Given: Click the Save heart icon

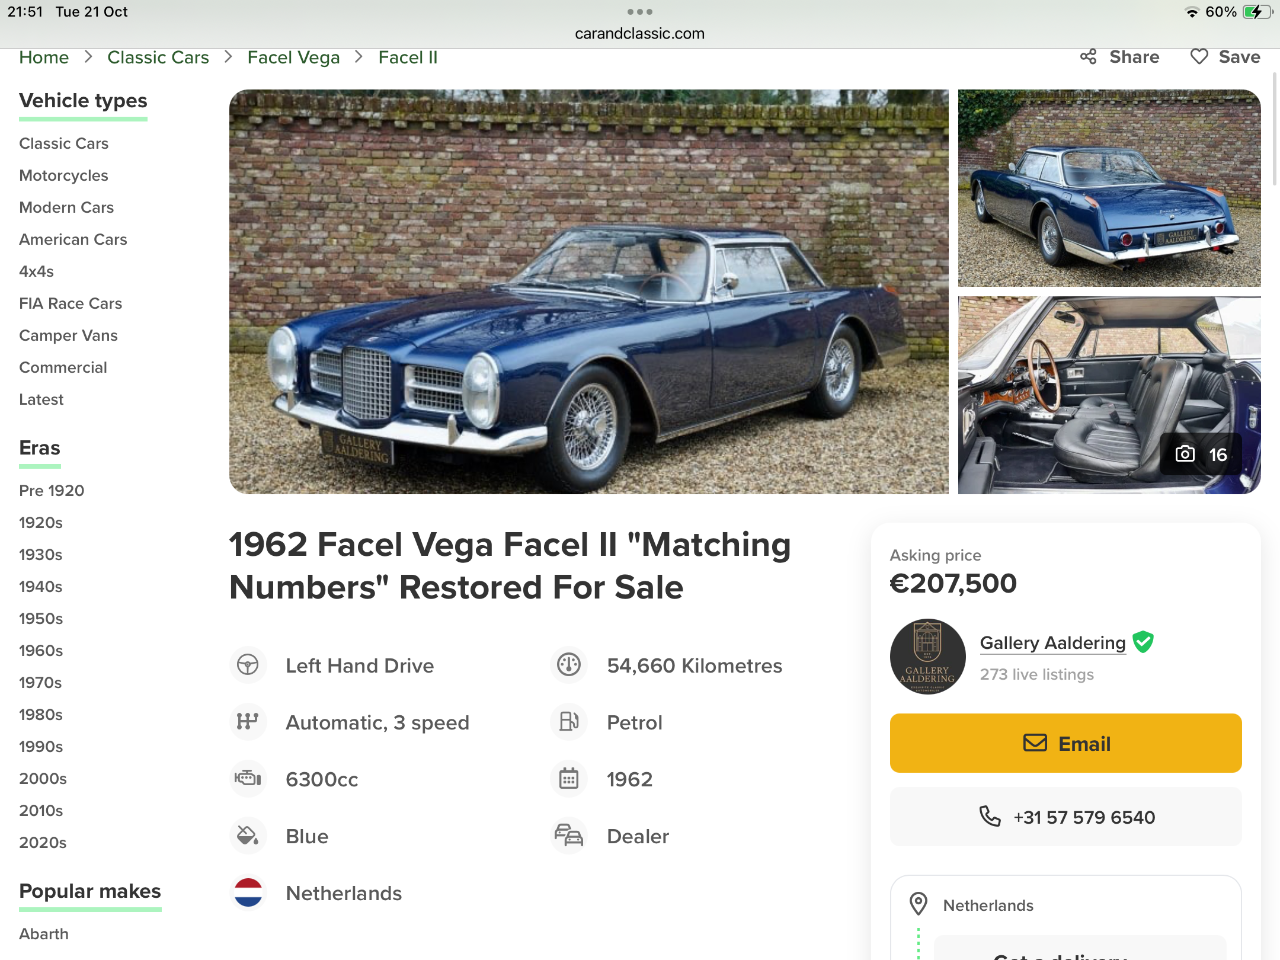Looking at the screenshot, I should (x=1199, y=57).
